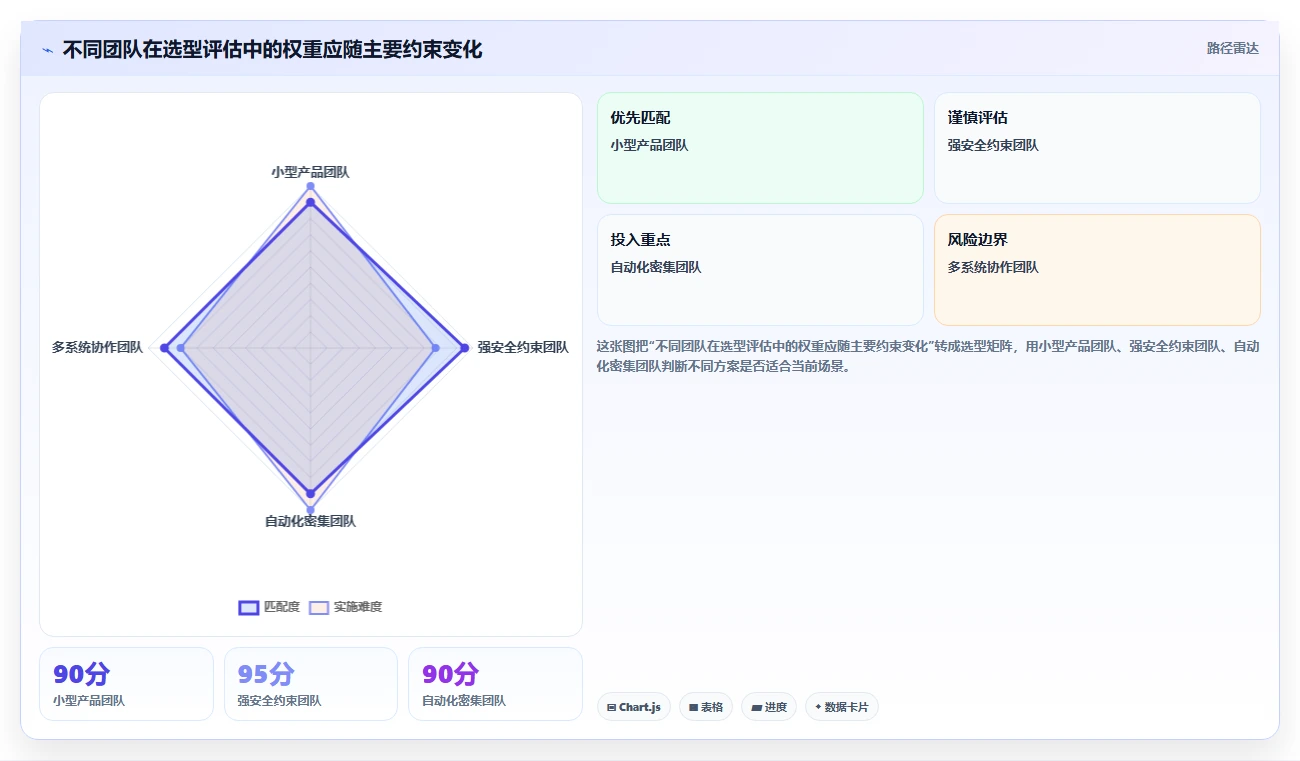Viewport: 1300px width, 761px height.
Task: Click 强安全约束团队 text in 谨慎评估 card
Action: point(993,145)
